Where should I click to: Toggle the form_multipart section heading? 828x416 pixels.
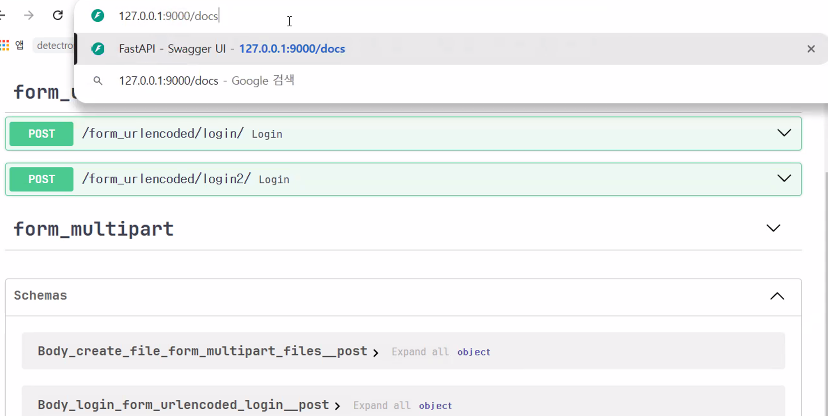93,229
